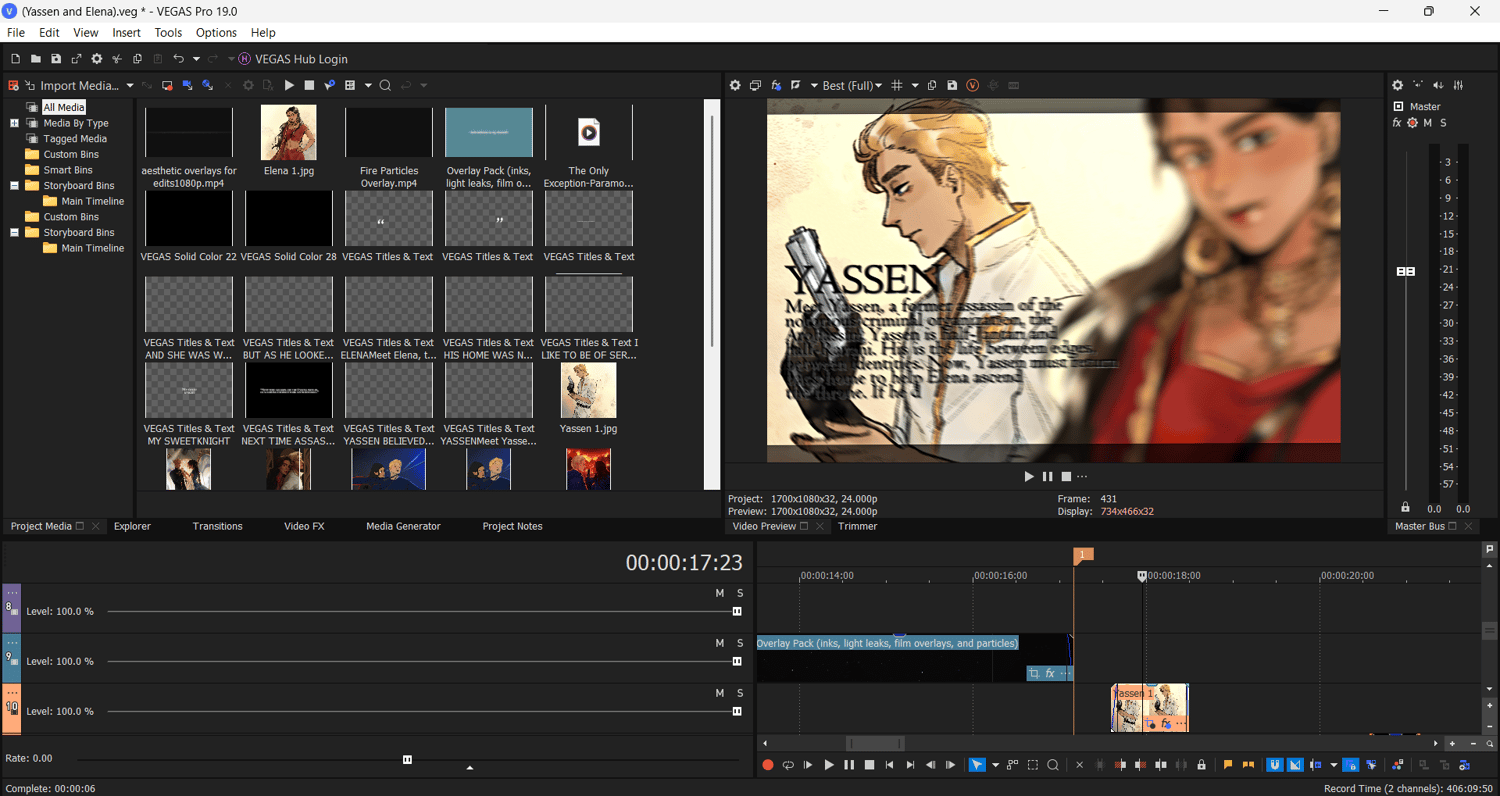Image resolution: width=1500 pixels, height=796 pixels.
Task: Mute the Master bus
Action: click(1428, 123)
